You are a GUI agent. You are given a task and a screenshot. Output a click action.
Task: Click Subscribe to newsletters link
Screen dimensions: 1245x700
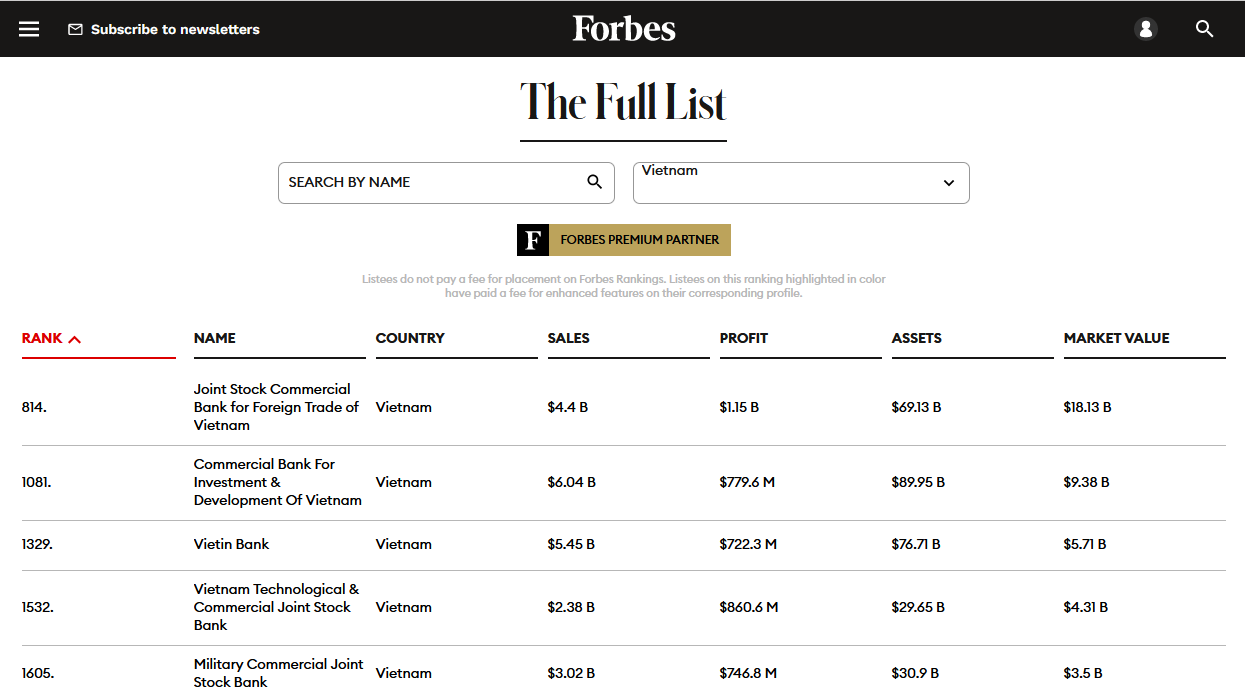175,30
